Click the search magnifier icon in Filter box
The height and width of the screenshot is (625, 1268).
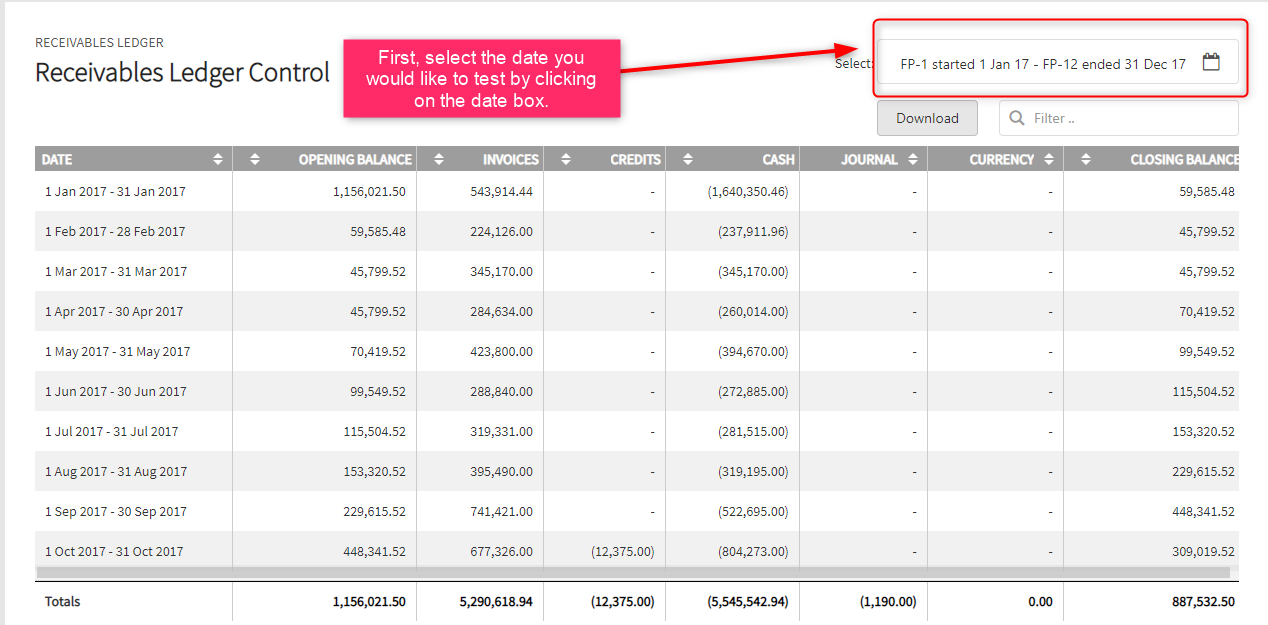(x=1017, y=118)
